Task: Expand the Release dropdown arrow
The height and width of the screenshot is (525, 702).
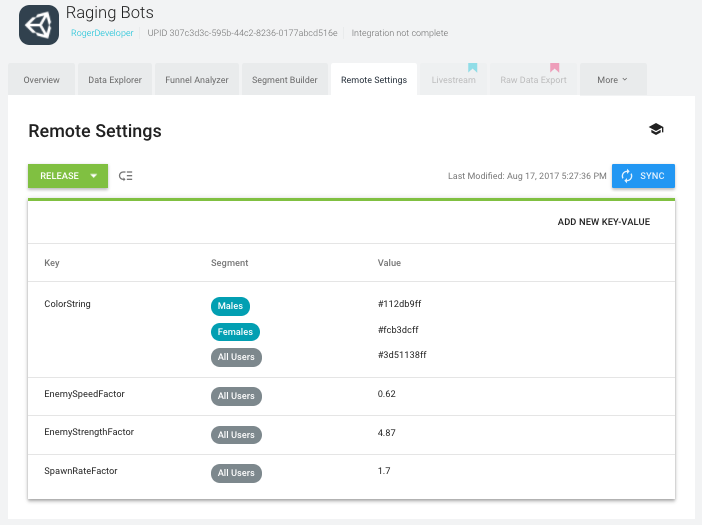Action: (94, 176)
